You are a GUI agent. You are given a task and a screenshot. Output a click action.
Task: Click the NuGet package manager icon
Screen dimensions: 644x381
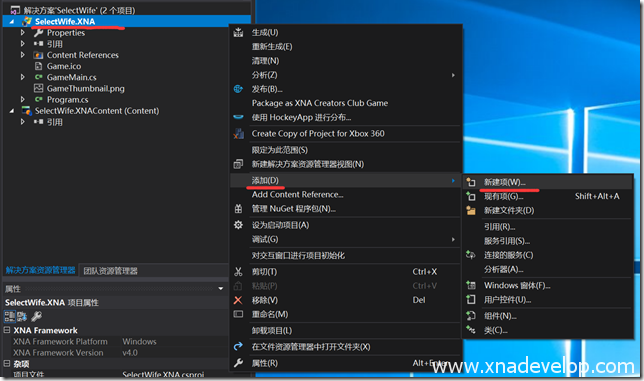[238, 209]
